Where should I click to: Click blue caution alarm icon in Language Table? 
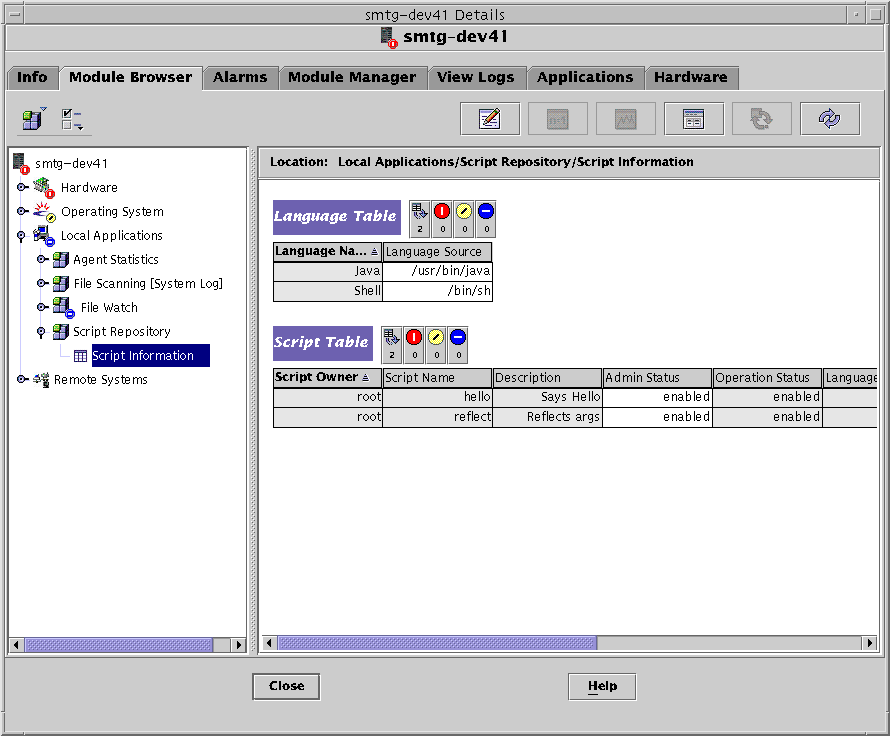tap(486, 218)
